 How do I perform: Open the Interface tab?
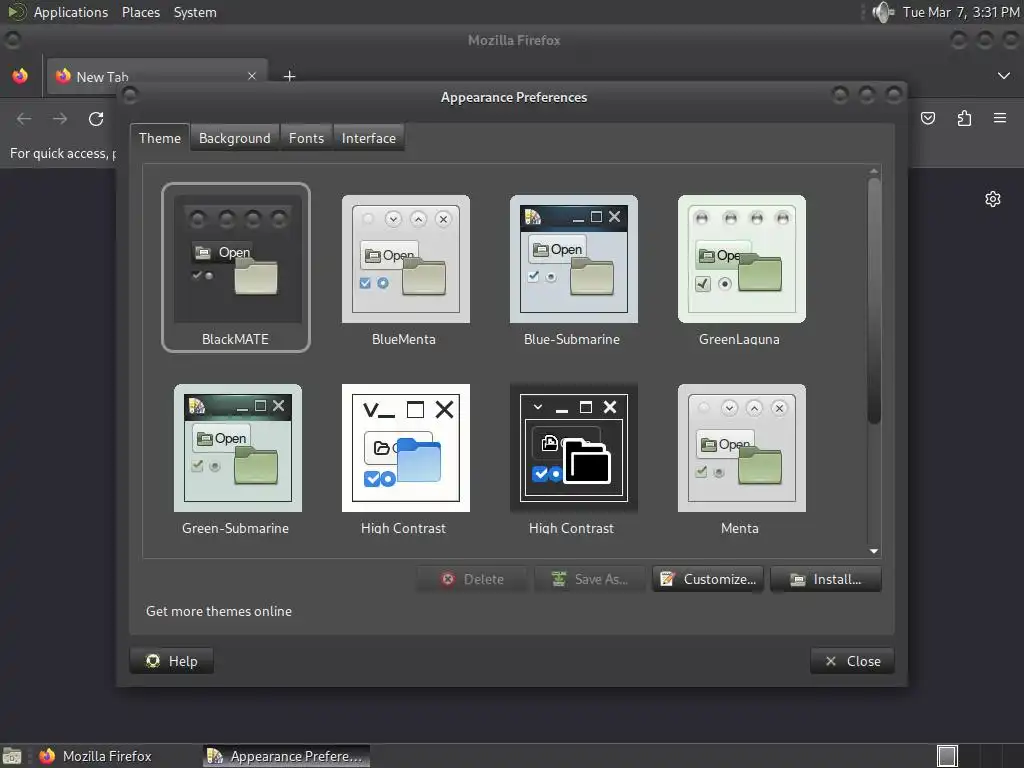[x=368, y=138]
